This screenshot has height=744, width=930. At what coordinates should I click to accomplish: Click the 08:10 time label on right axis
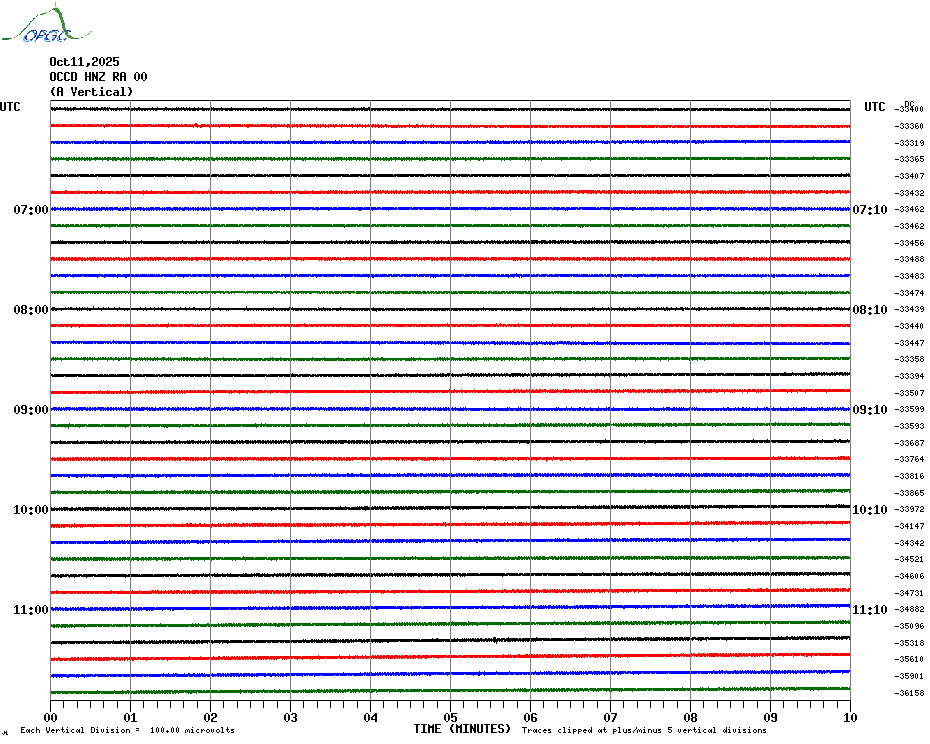coord(869,310)
